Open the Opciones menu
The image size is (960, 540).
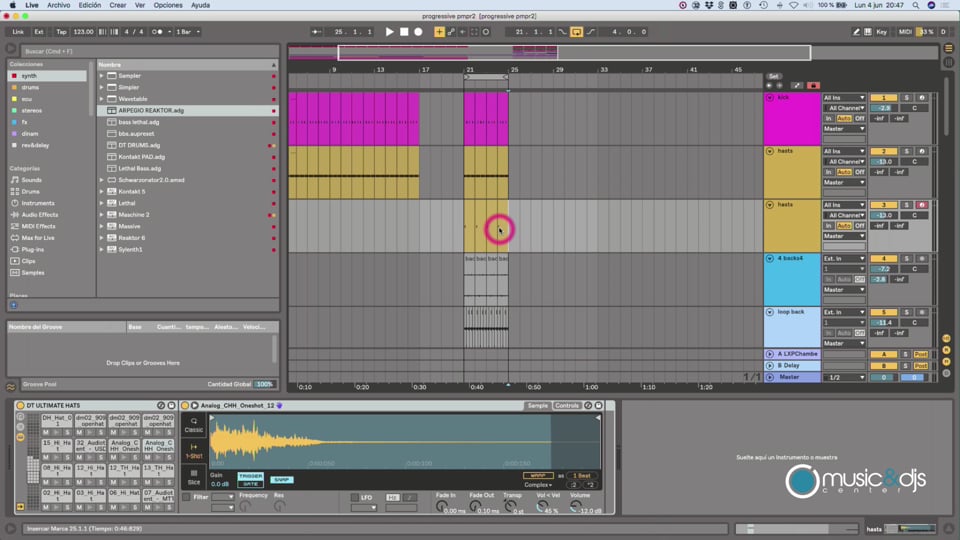[x=168, y=5]
